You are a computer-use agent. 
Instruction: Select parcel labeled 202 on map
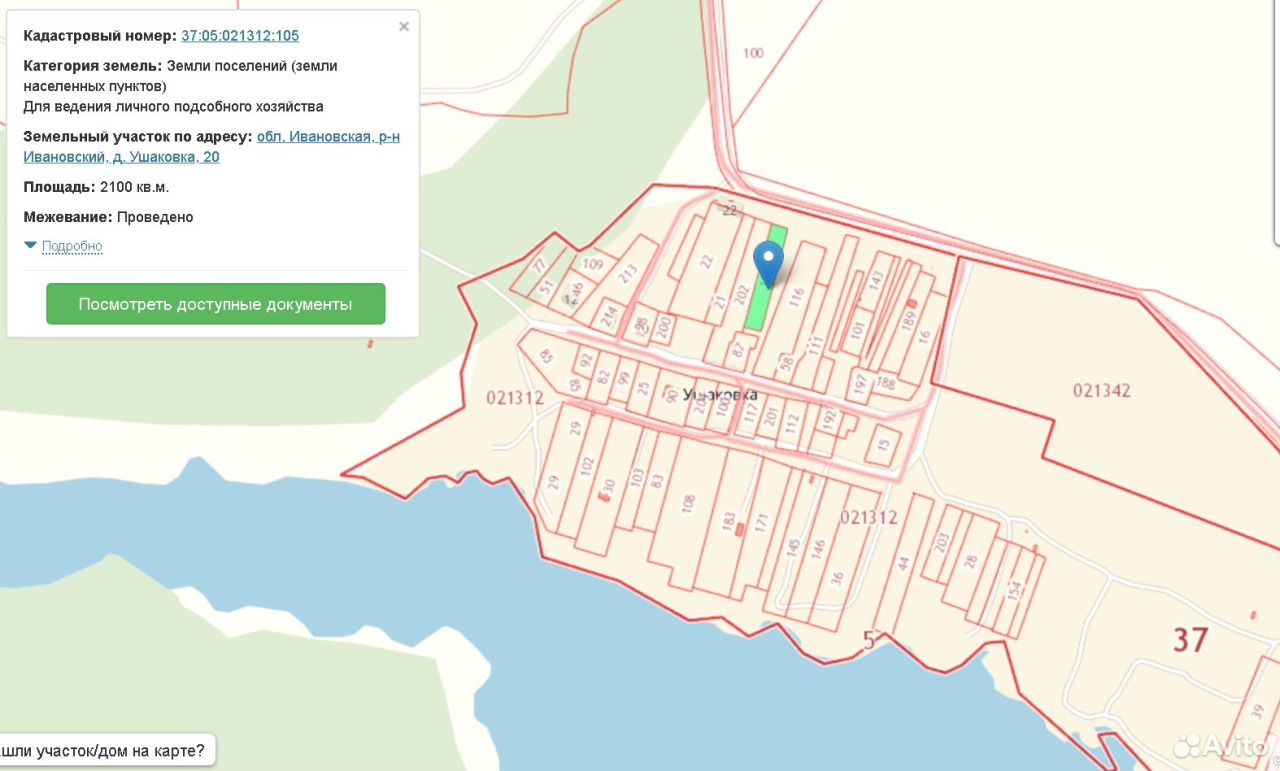point(741,296)
